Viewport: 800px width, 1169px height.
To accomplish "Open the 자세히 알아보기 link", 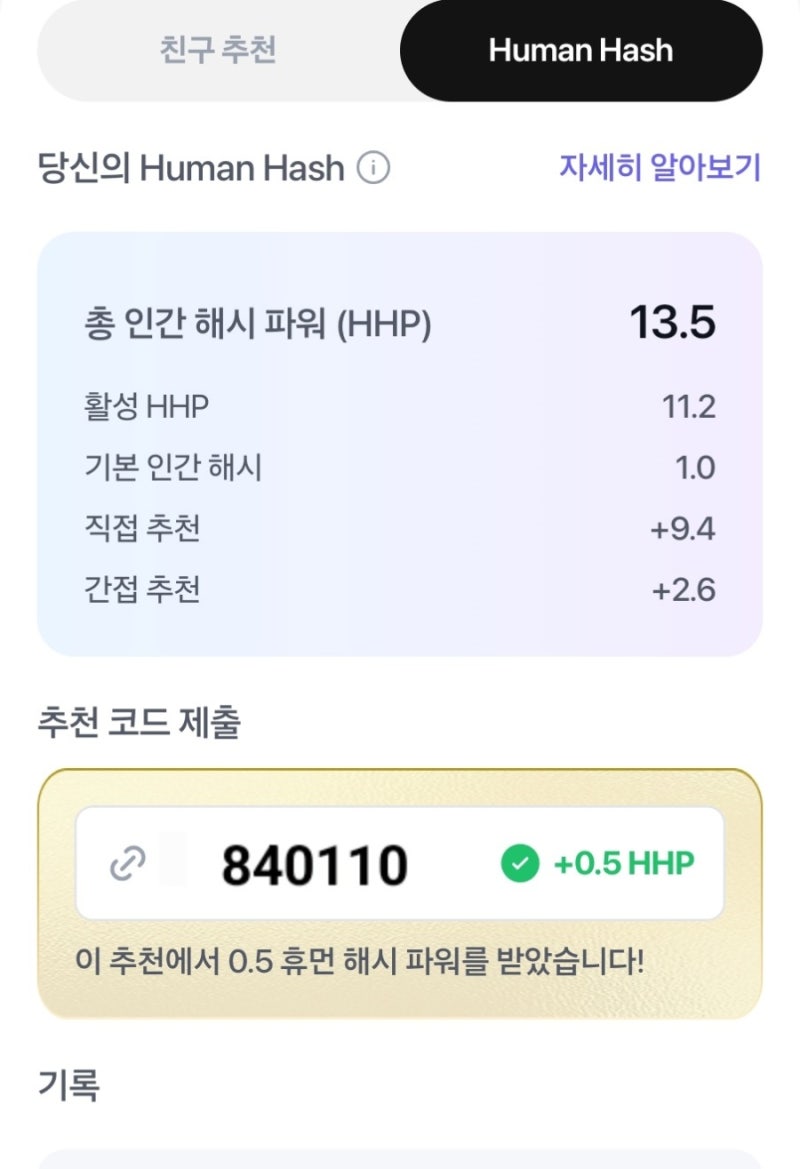I will click(660, 167).
